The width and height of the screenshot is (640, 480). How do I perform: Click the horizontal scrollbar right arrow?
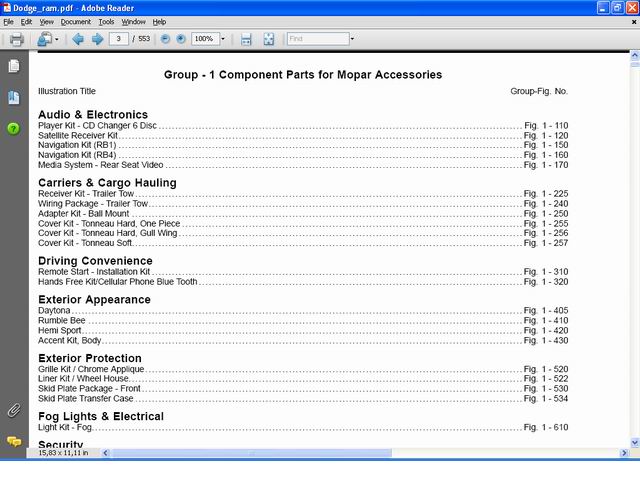[624, 453]
